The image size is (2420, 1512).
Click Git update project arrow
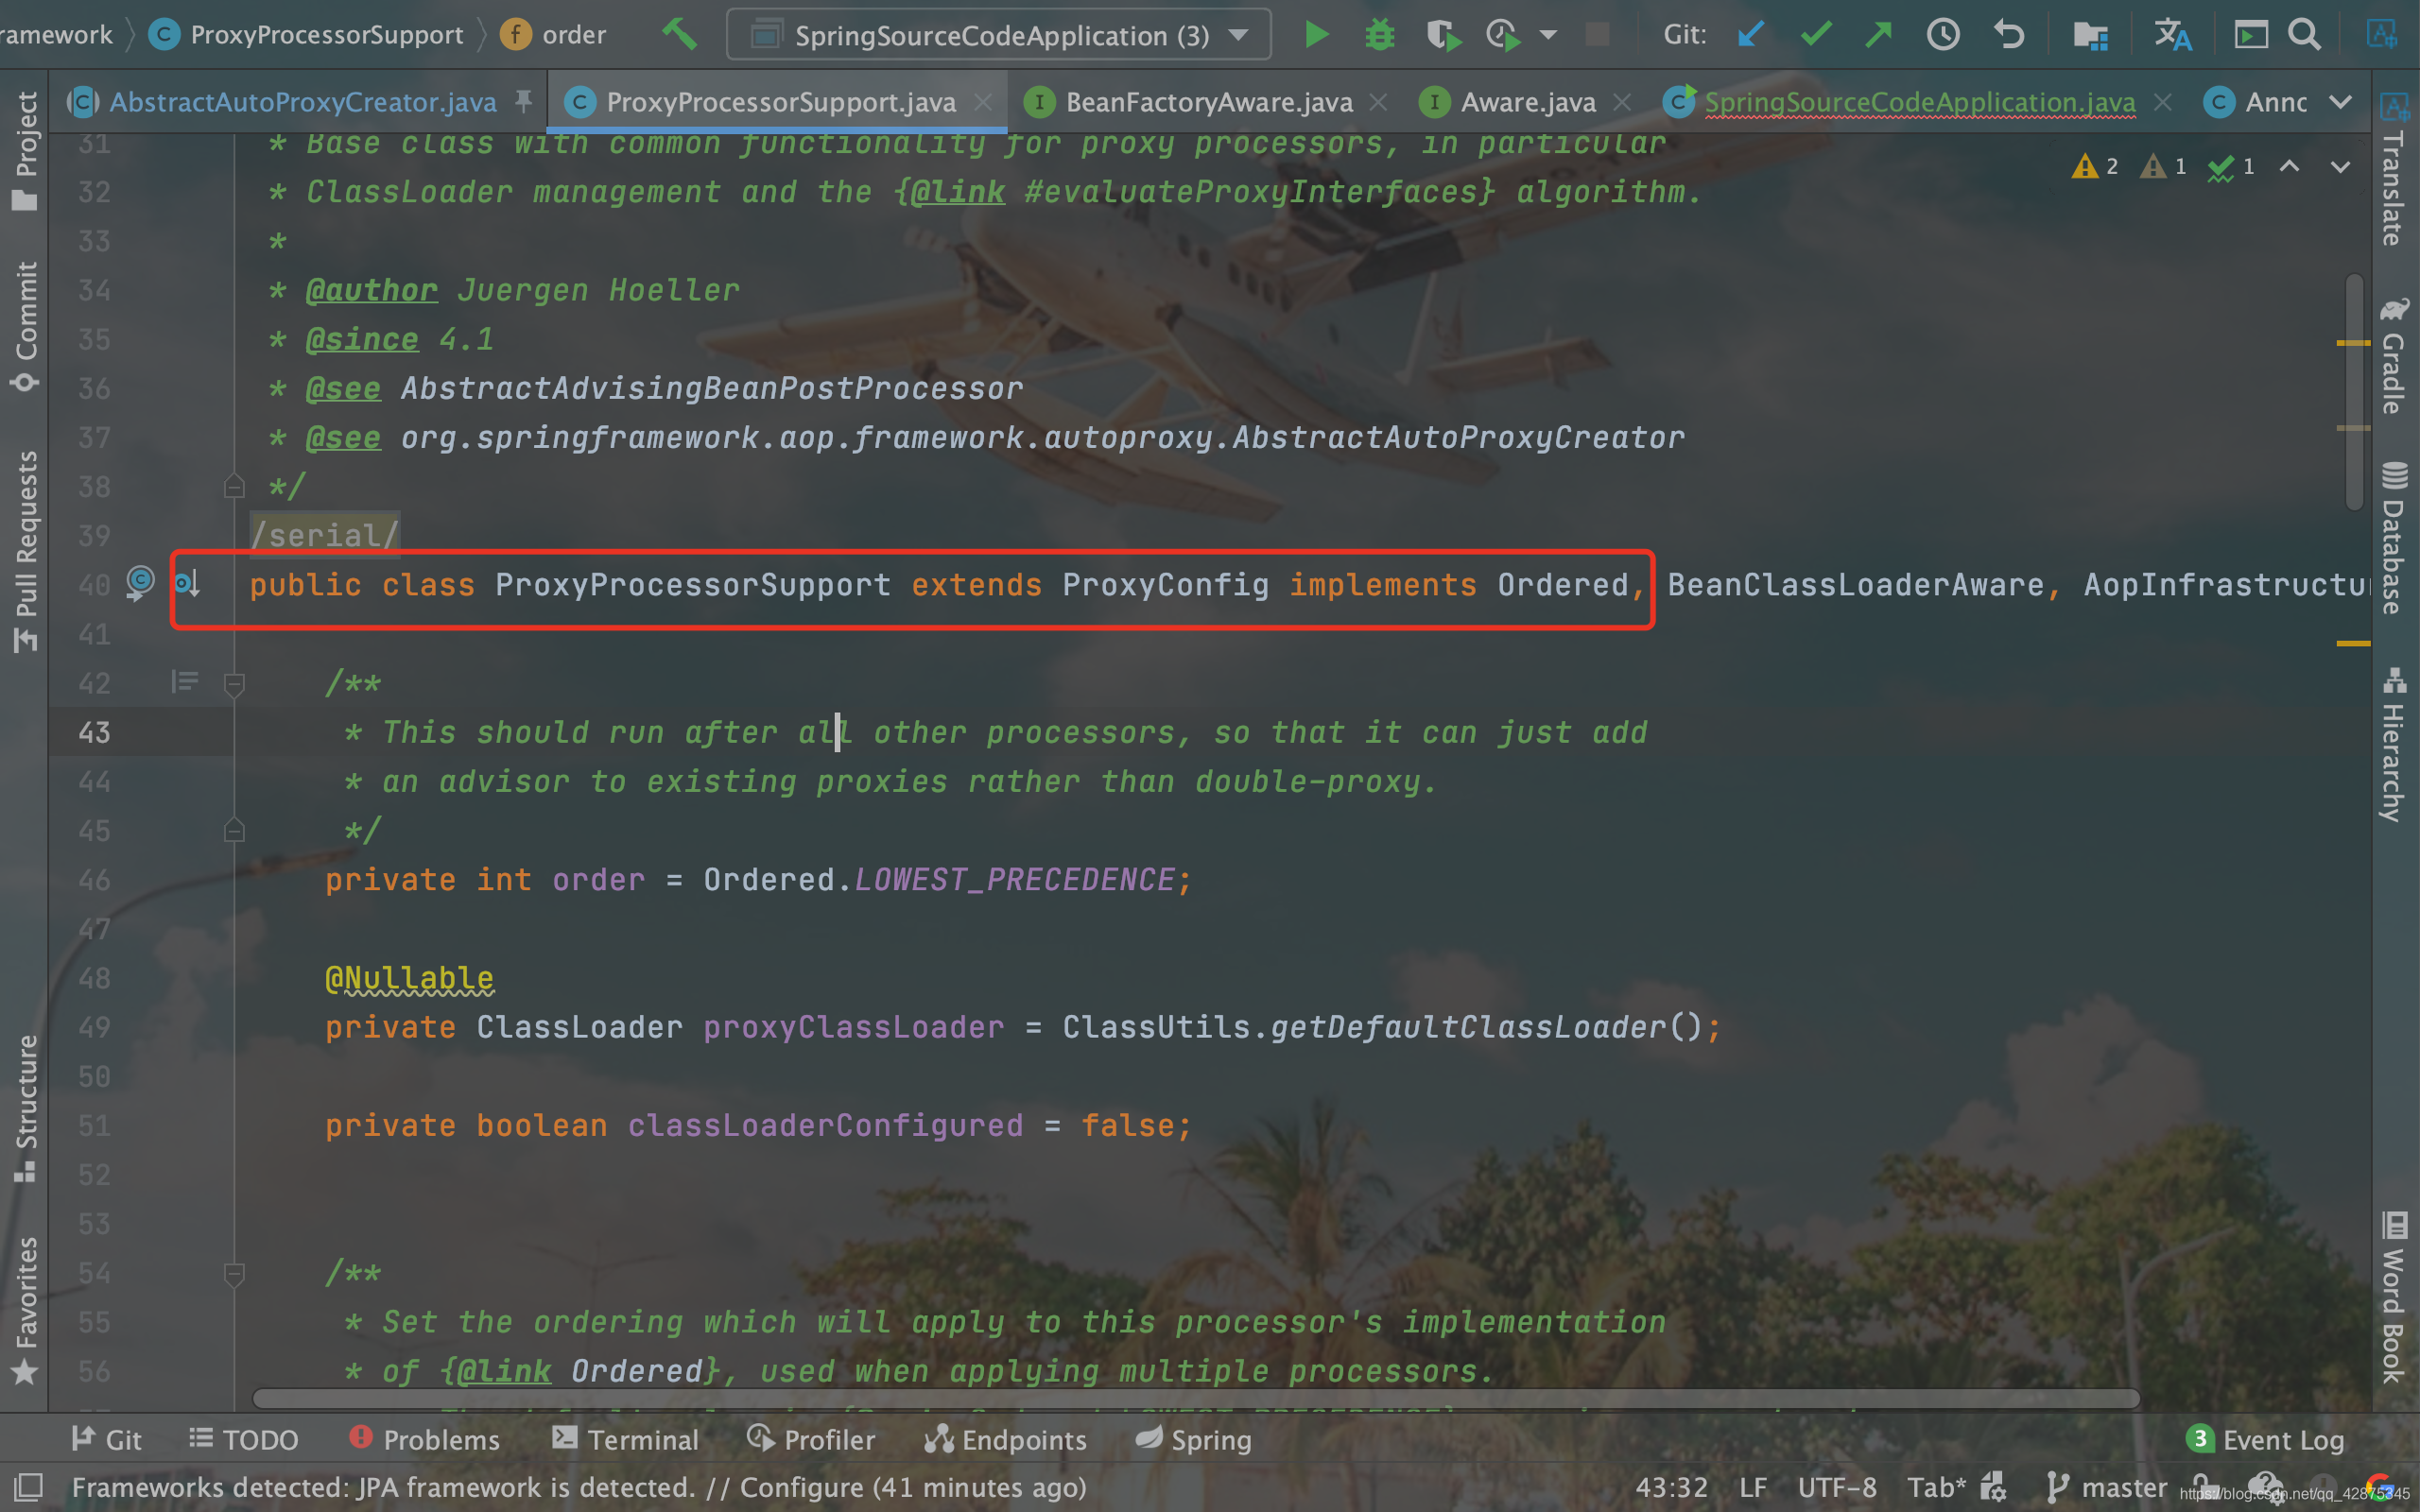tap(1750, 35)
